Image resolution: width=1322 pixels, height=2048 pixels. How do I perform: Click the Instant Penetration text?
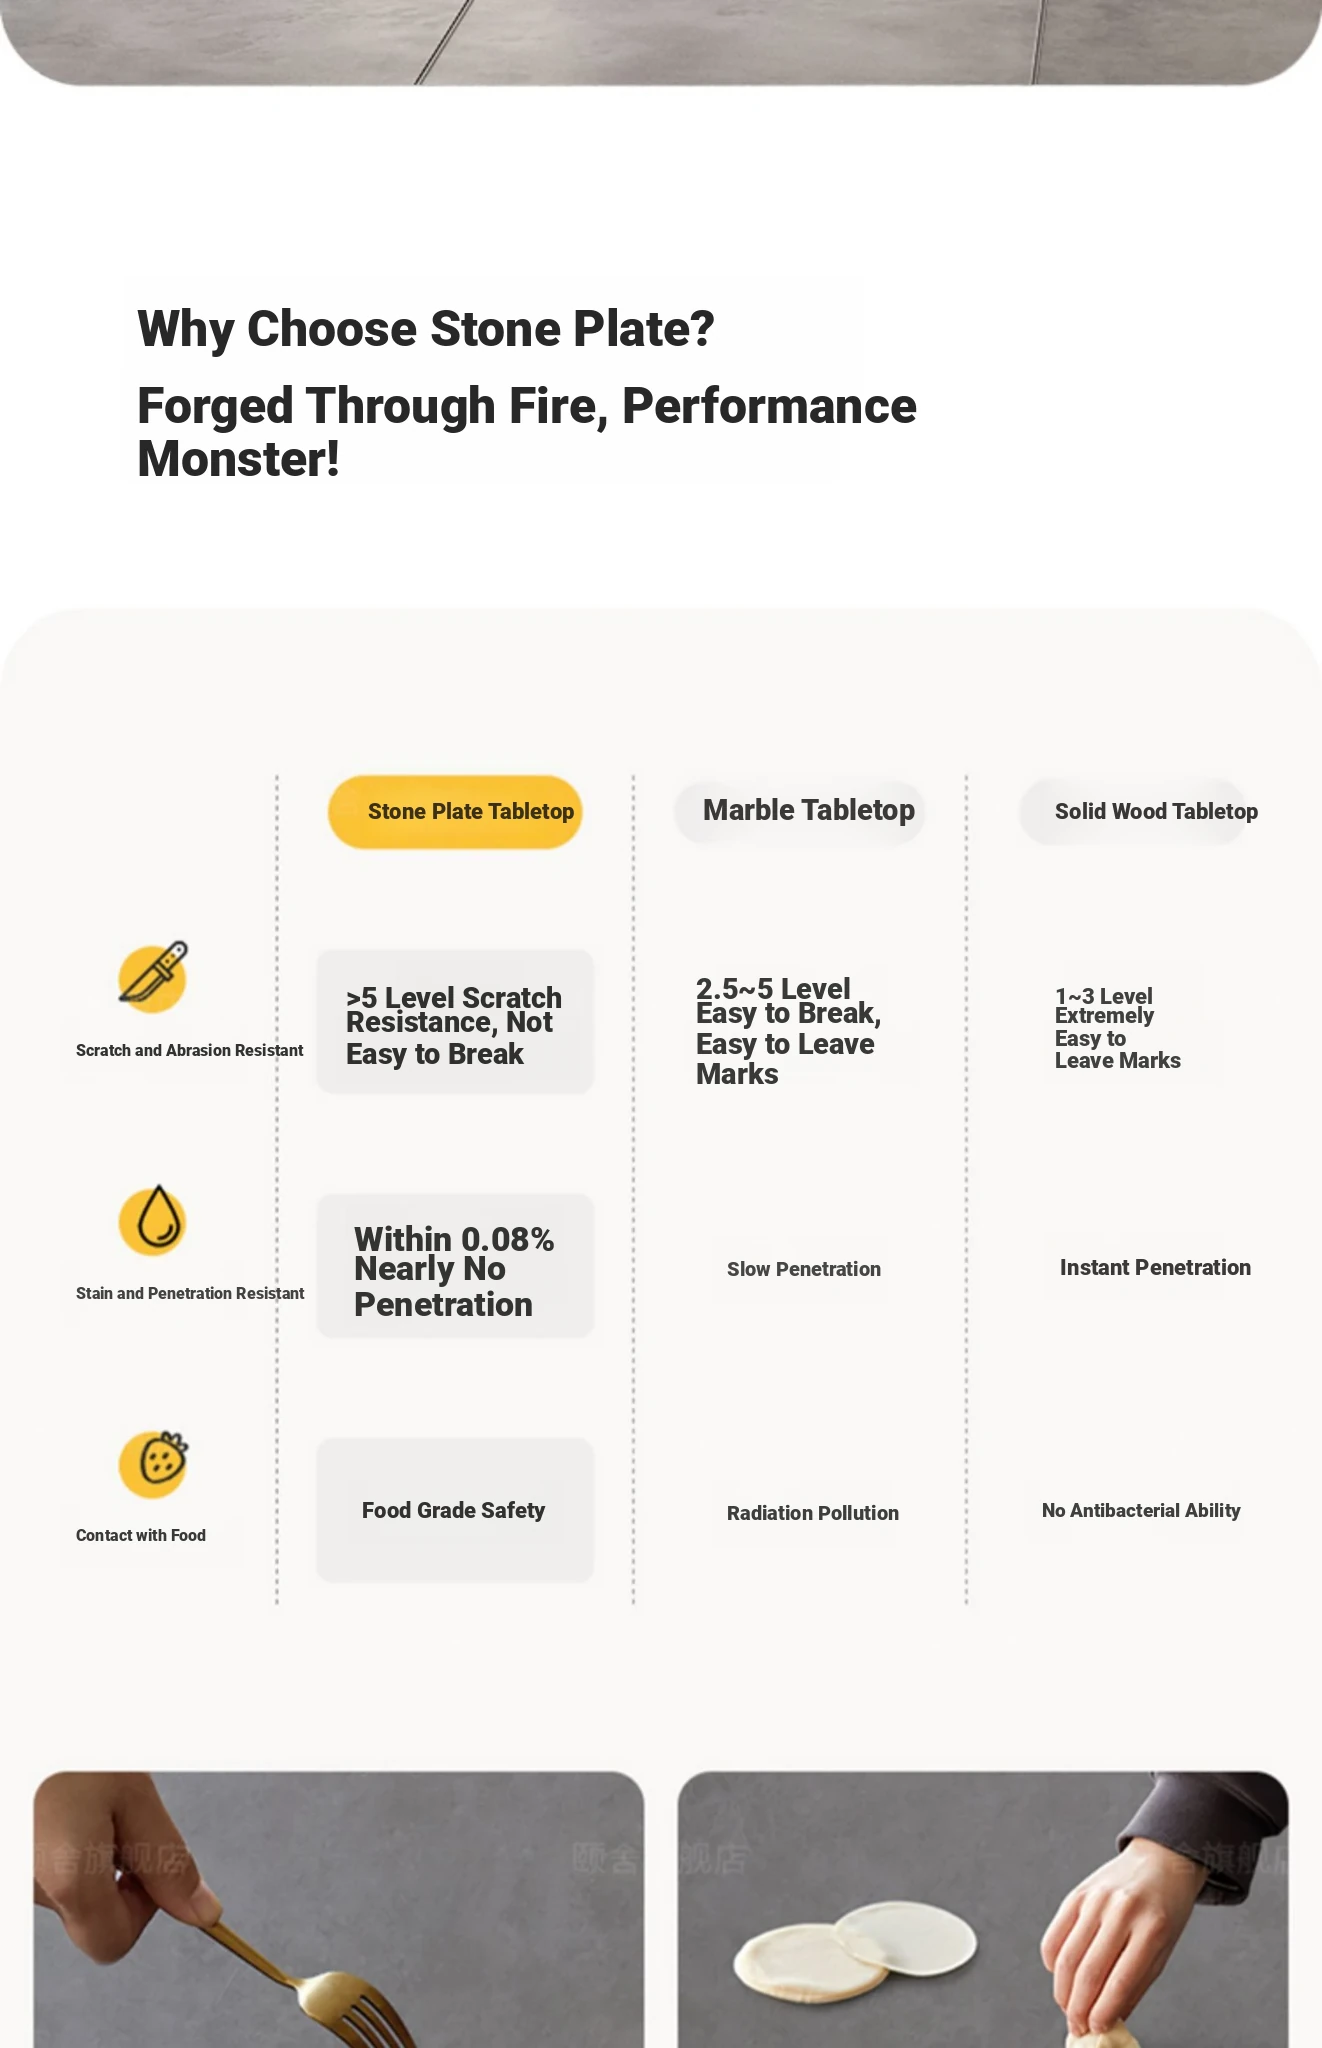point(1155,1267)
